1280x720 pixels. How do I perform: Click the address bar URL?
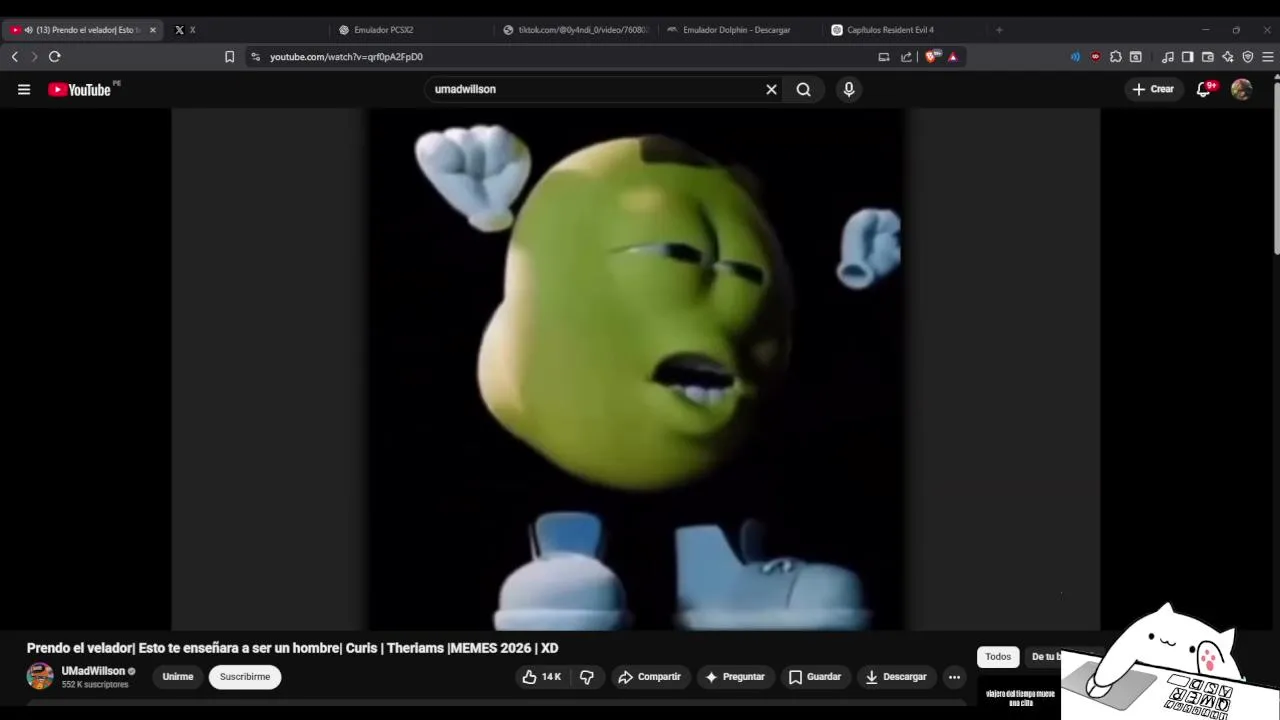(346, 57)
